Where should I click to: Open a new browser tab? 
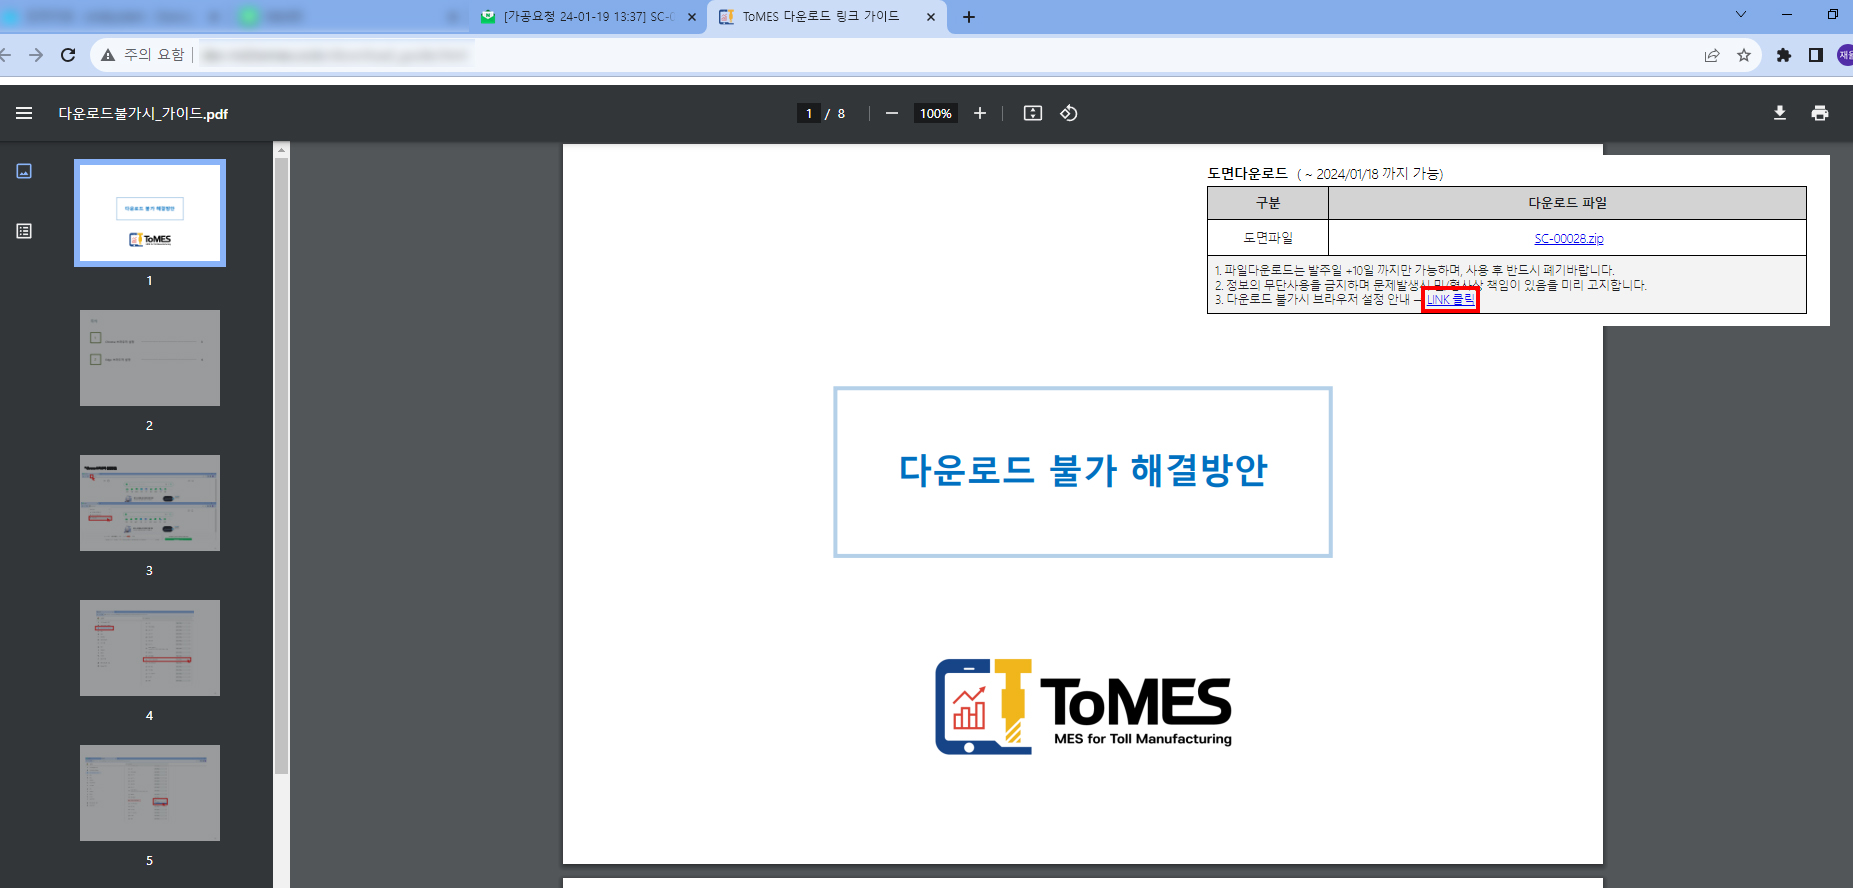969,17
